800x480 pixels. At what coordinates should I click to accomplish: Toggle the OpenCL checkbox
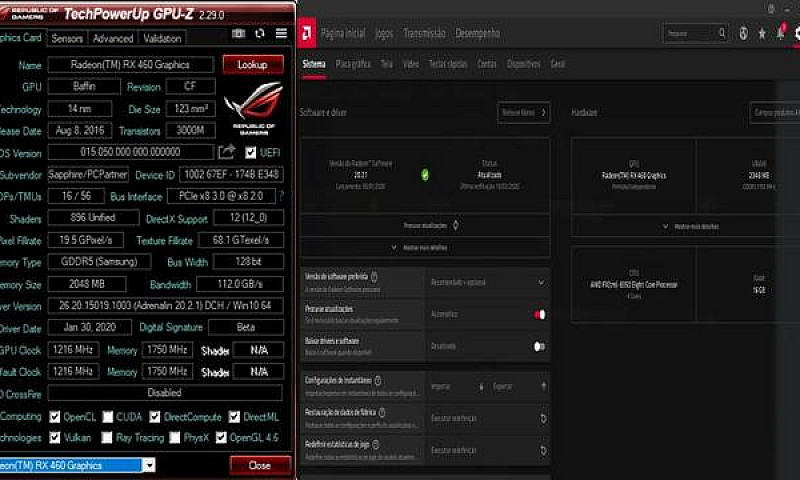pyautogui.click(x=55, y=417)
